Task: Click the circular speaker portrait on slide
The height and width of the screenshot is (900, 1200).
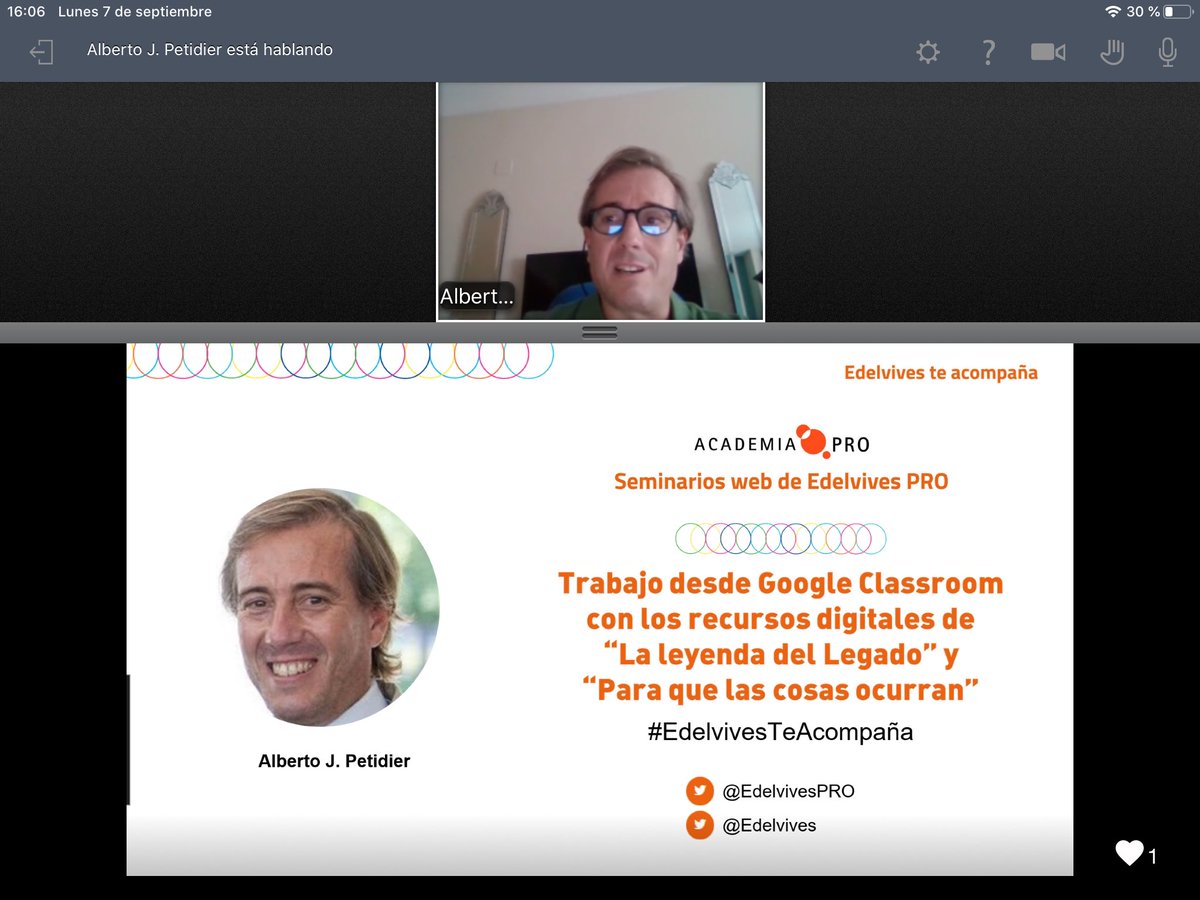Action: [330, 607]
